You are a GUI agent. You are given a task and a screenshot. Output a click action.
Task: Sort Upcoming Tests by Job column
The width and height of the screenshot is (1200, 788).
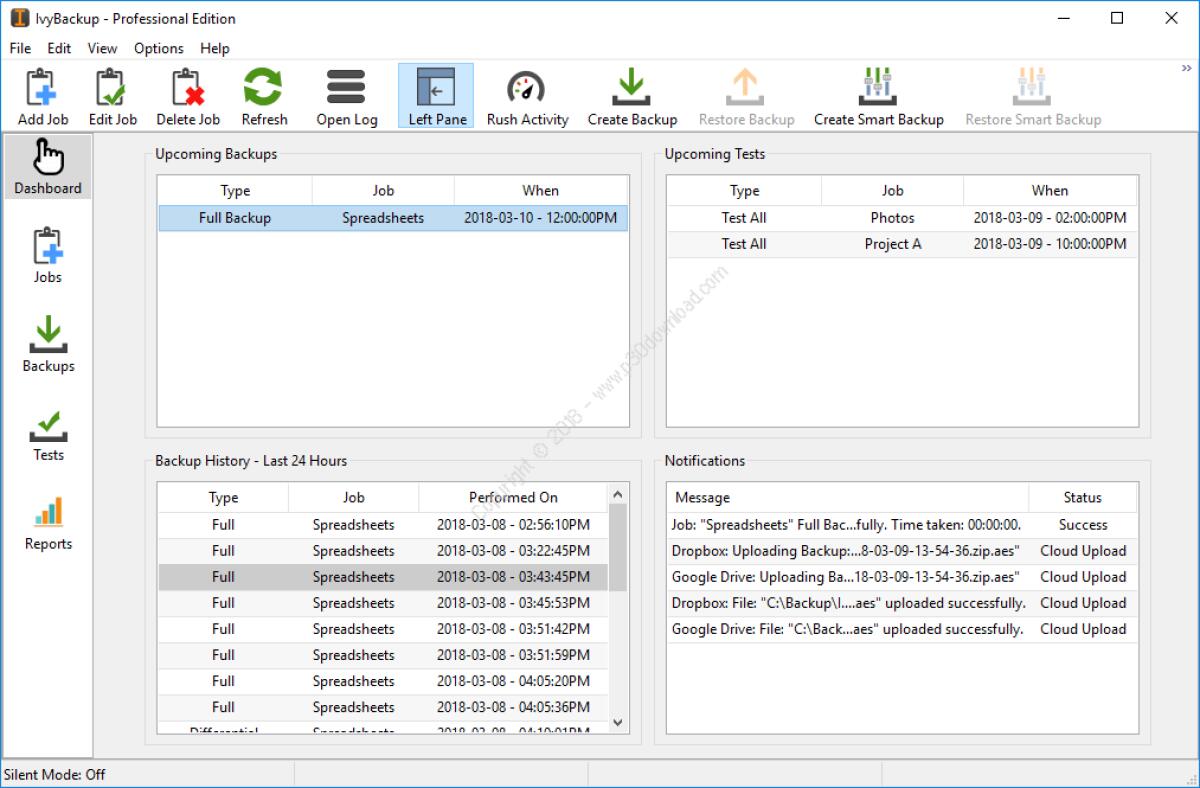(x=892, y=190)
